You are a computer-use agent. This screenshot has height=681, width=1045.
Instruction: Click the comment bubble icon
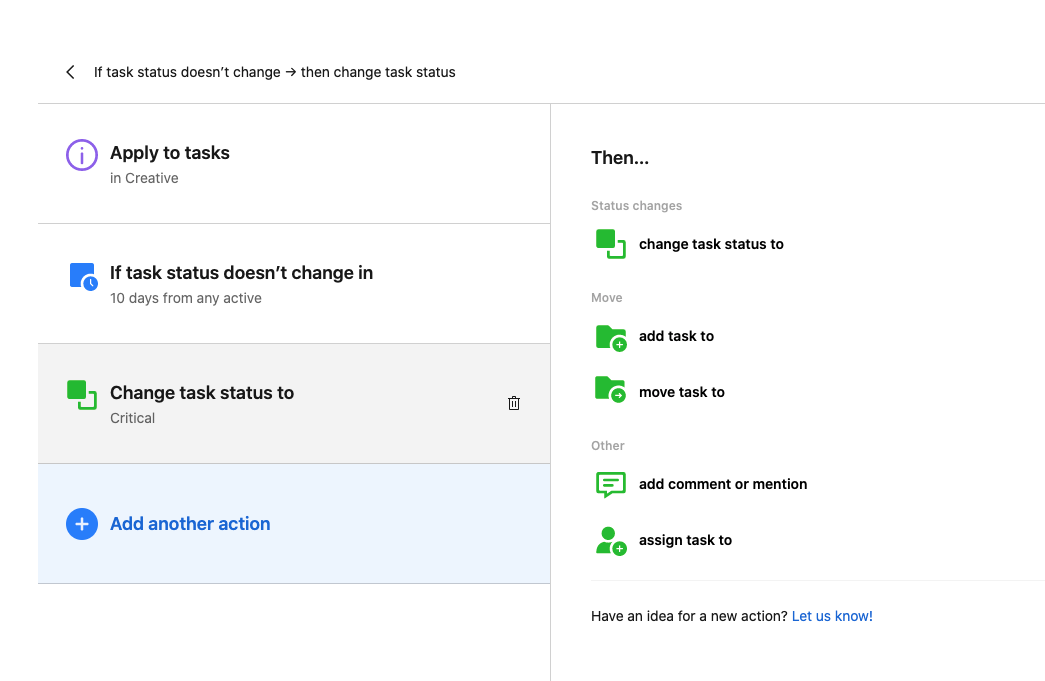pyautogui.click(x=610, y=484)
